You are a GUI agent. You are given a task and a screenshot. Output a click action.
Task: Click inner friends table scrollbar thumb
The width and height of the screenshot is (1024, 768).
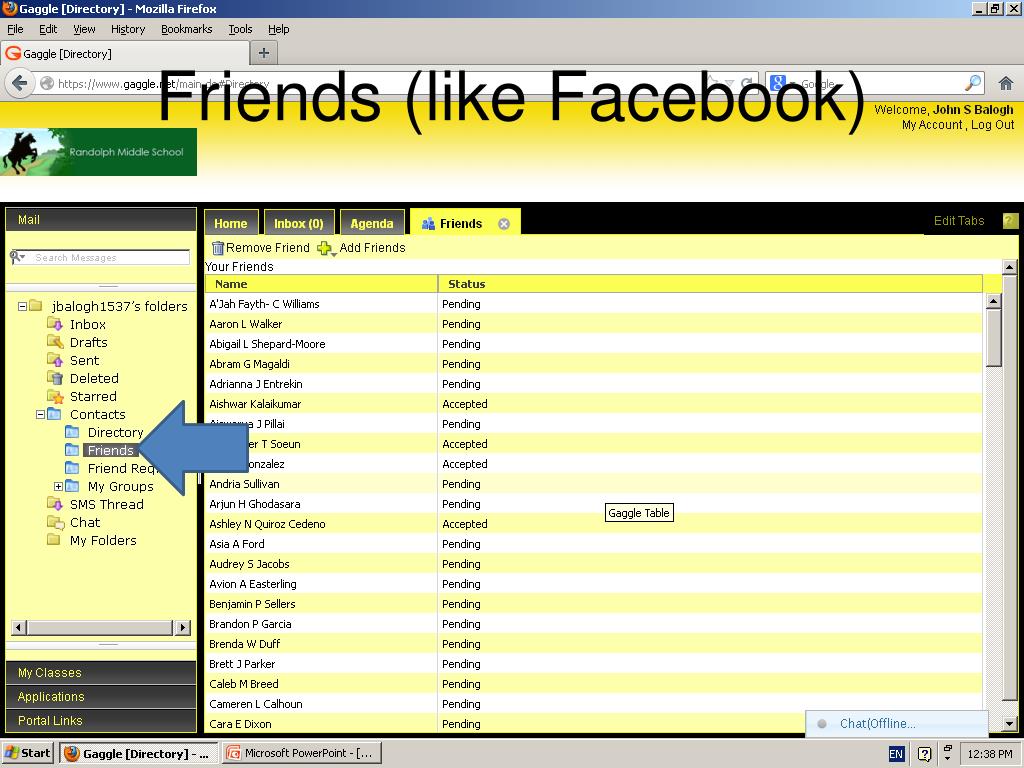tap(993, 337)
